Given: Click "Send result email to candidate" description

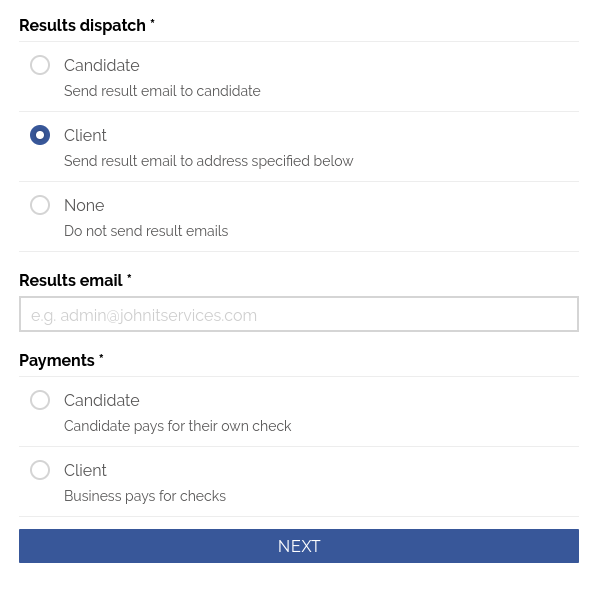Looking at the screenshot, I should [x=162, y=91].
